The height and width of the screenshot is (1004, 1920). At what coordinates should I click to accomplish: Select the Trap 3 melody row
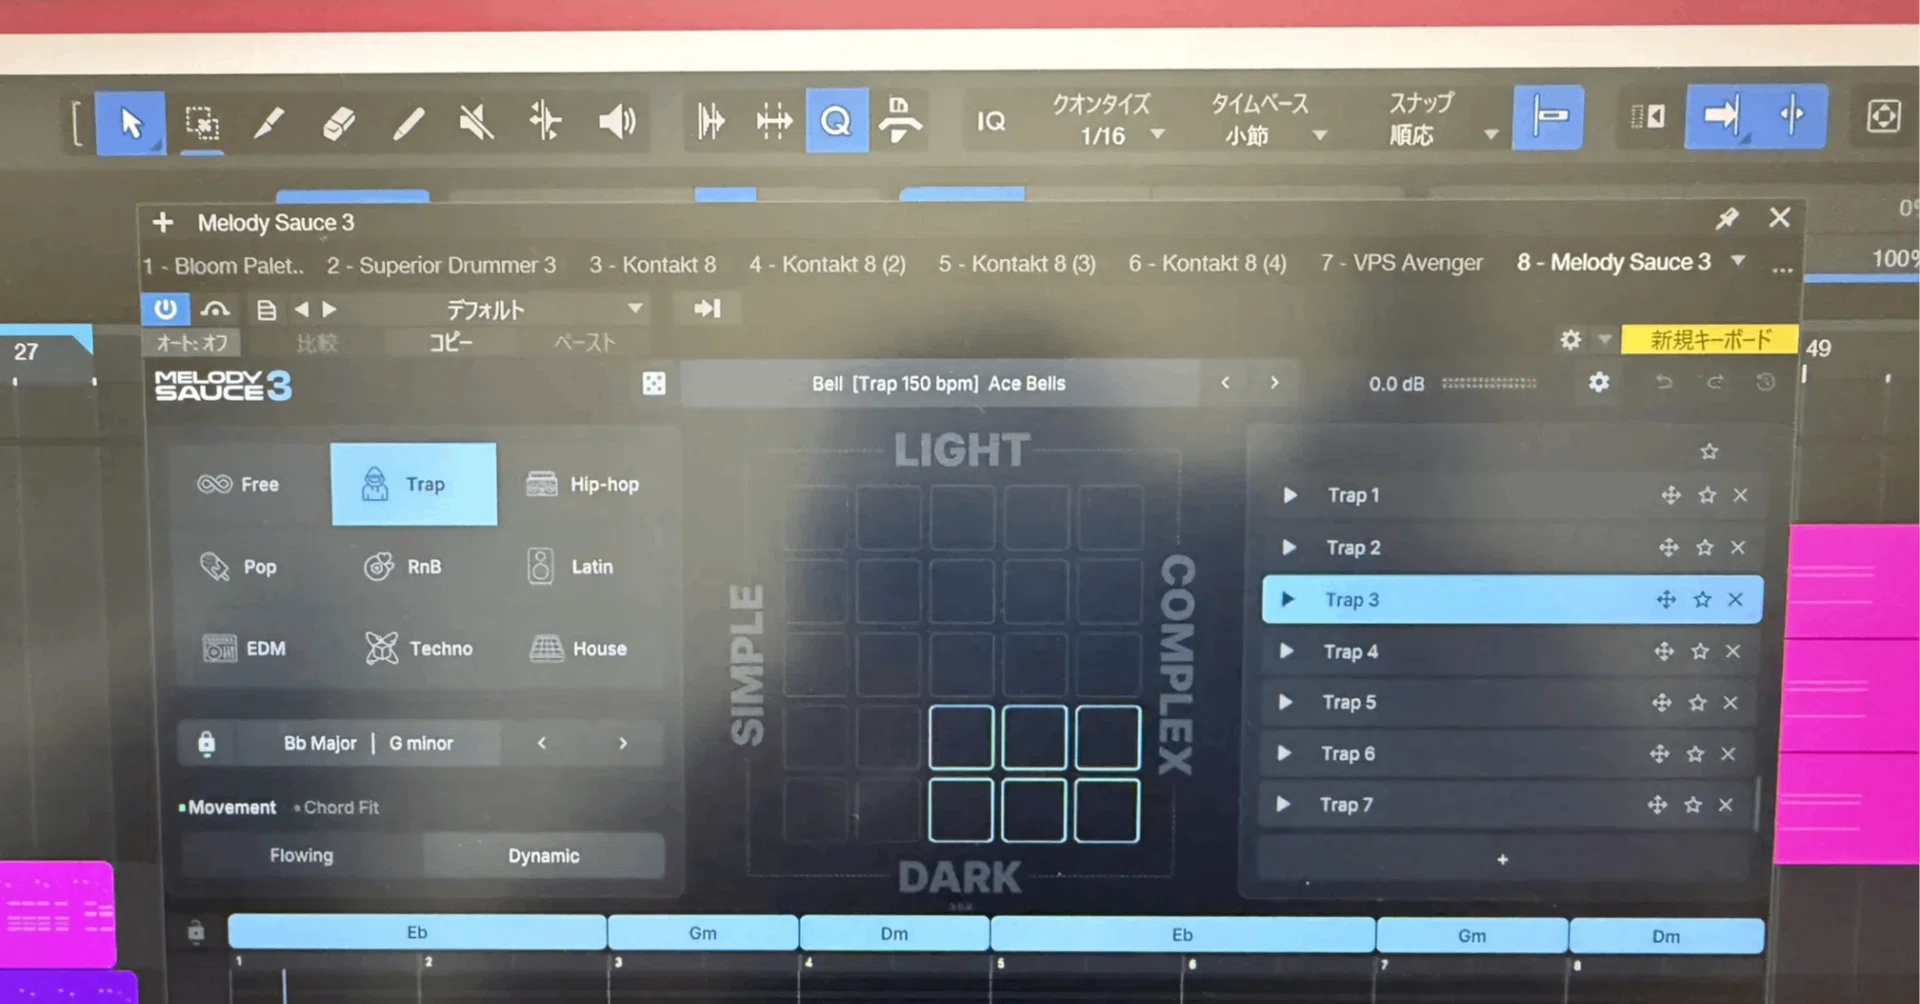coord(1511,599)
